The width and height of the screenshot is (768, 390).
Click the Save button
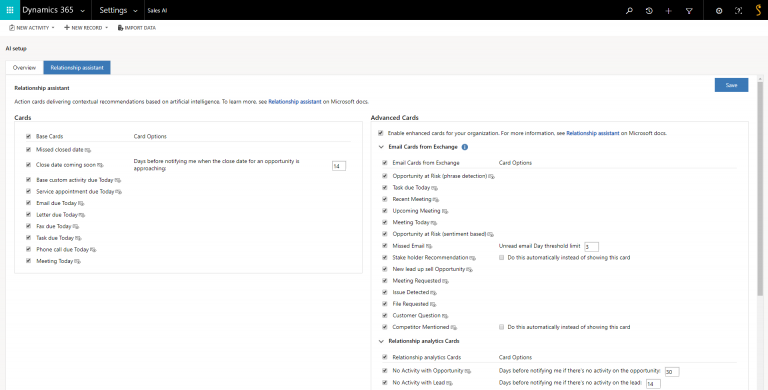coord(731,85)
